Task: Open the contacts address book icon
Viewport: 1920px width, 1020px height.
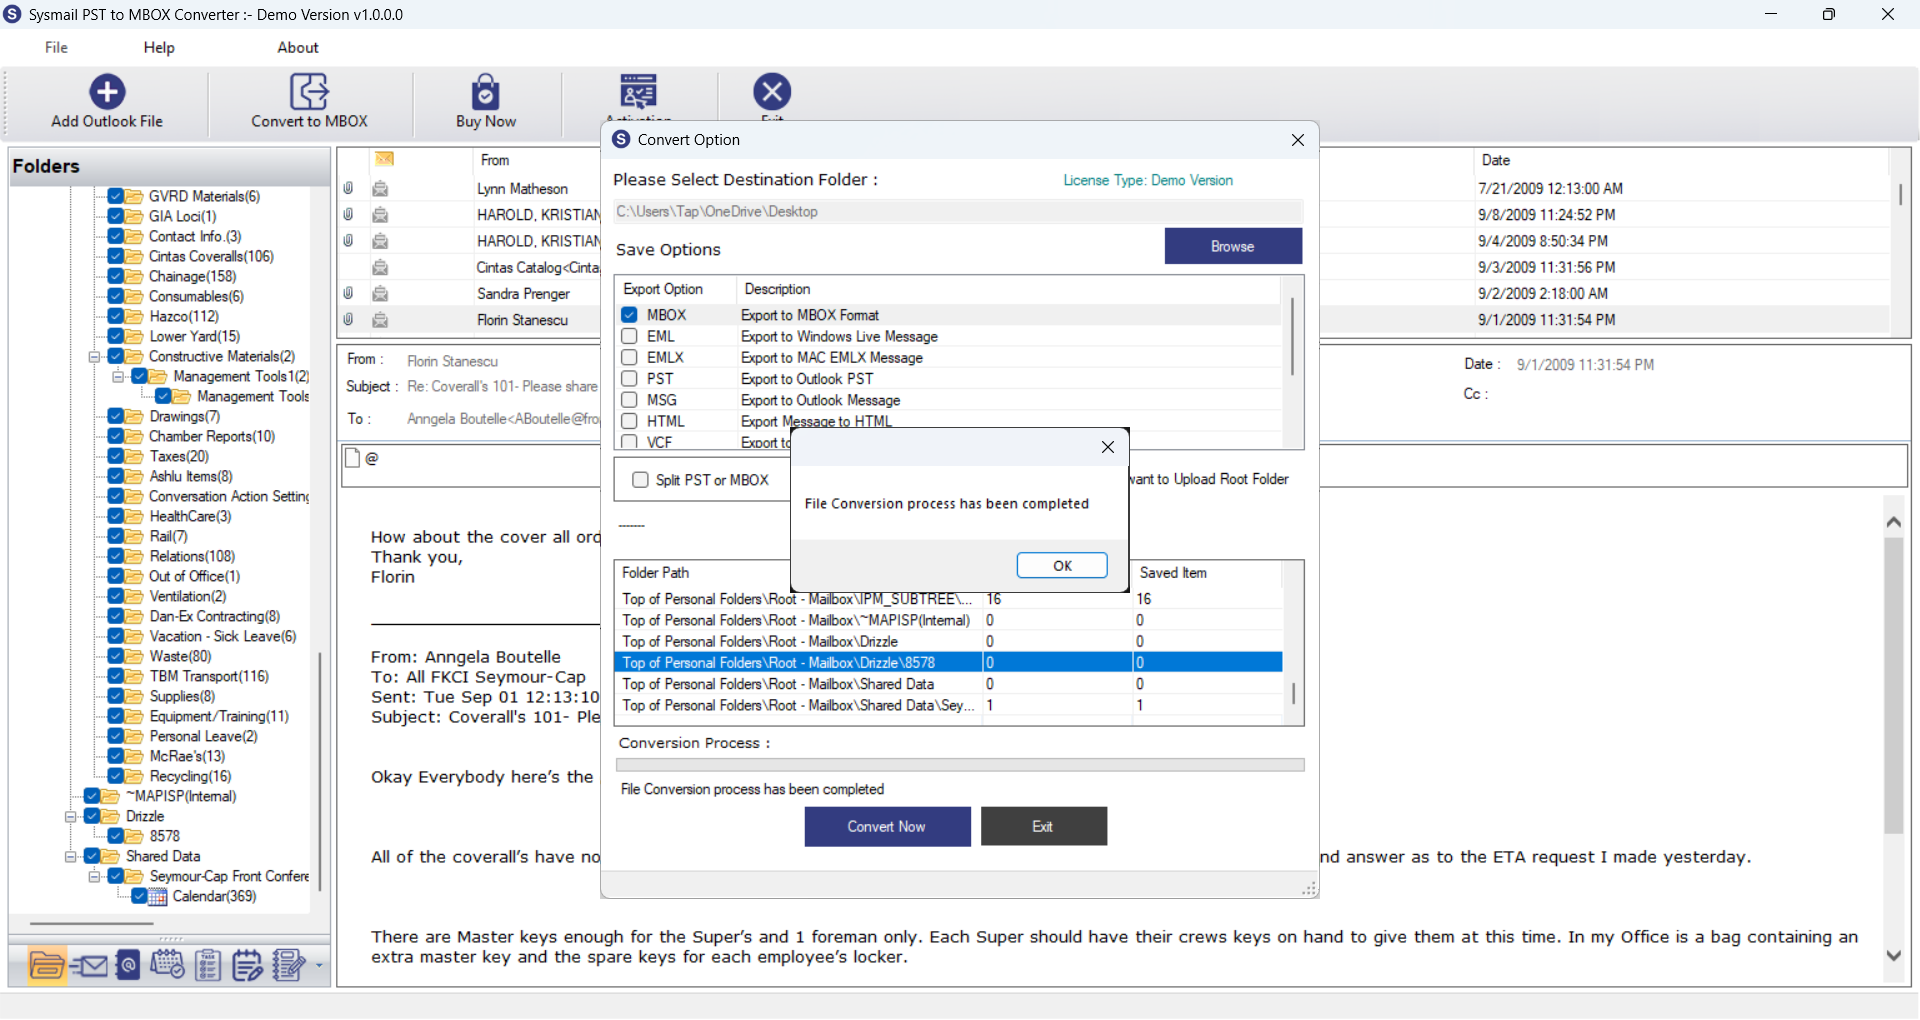Action: click(128, 965)
